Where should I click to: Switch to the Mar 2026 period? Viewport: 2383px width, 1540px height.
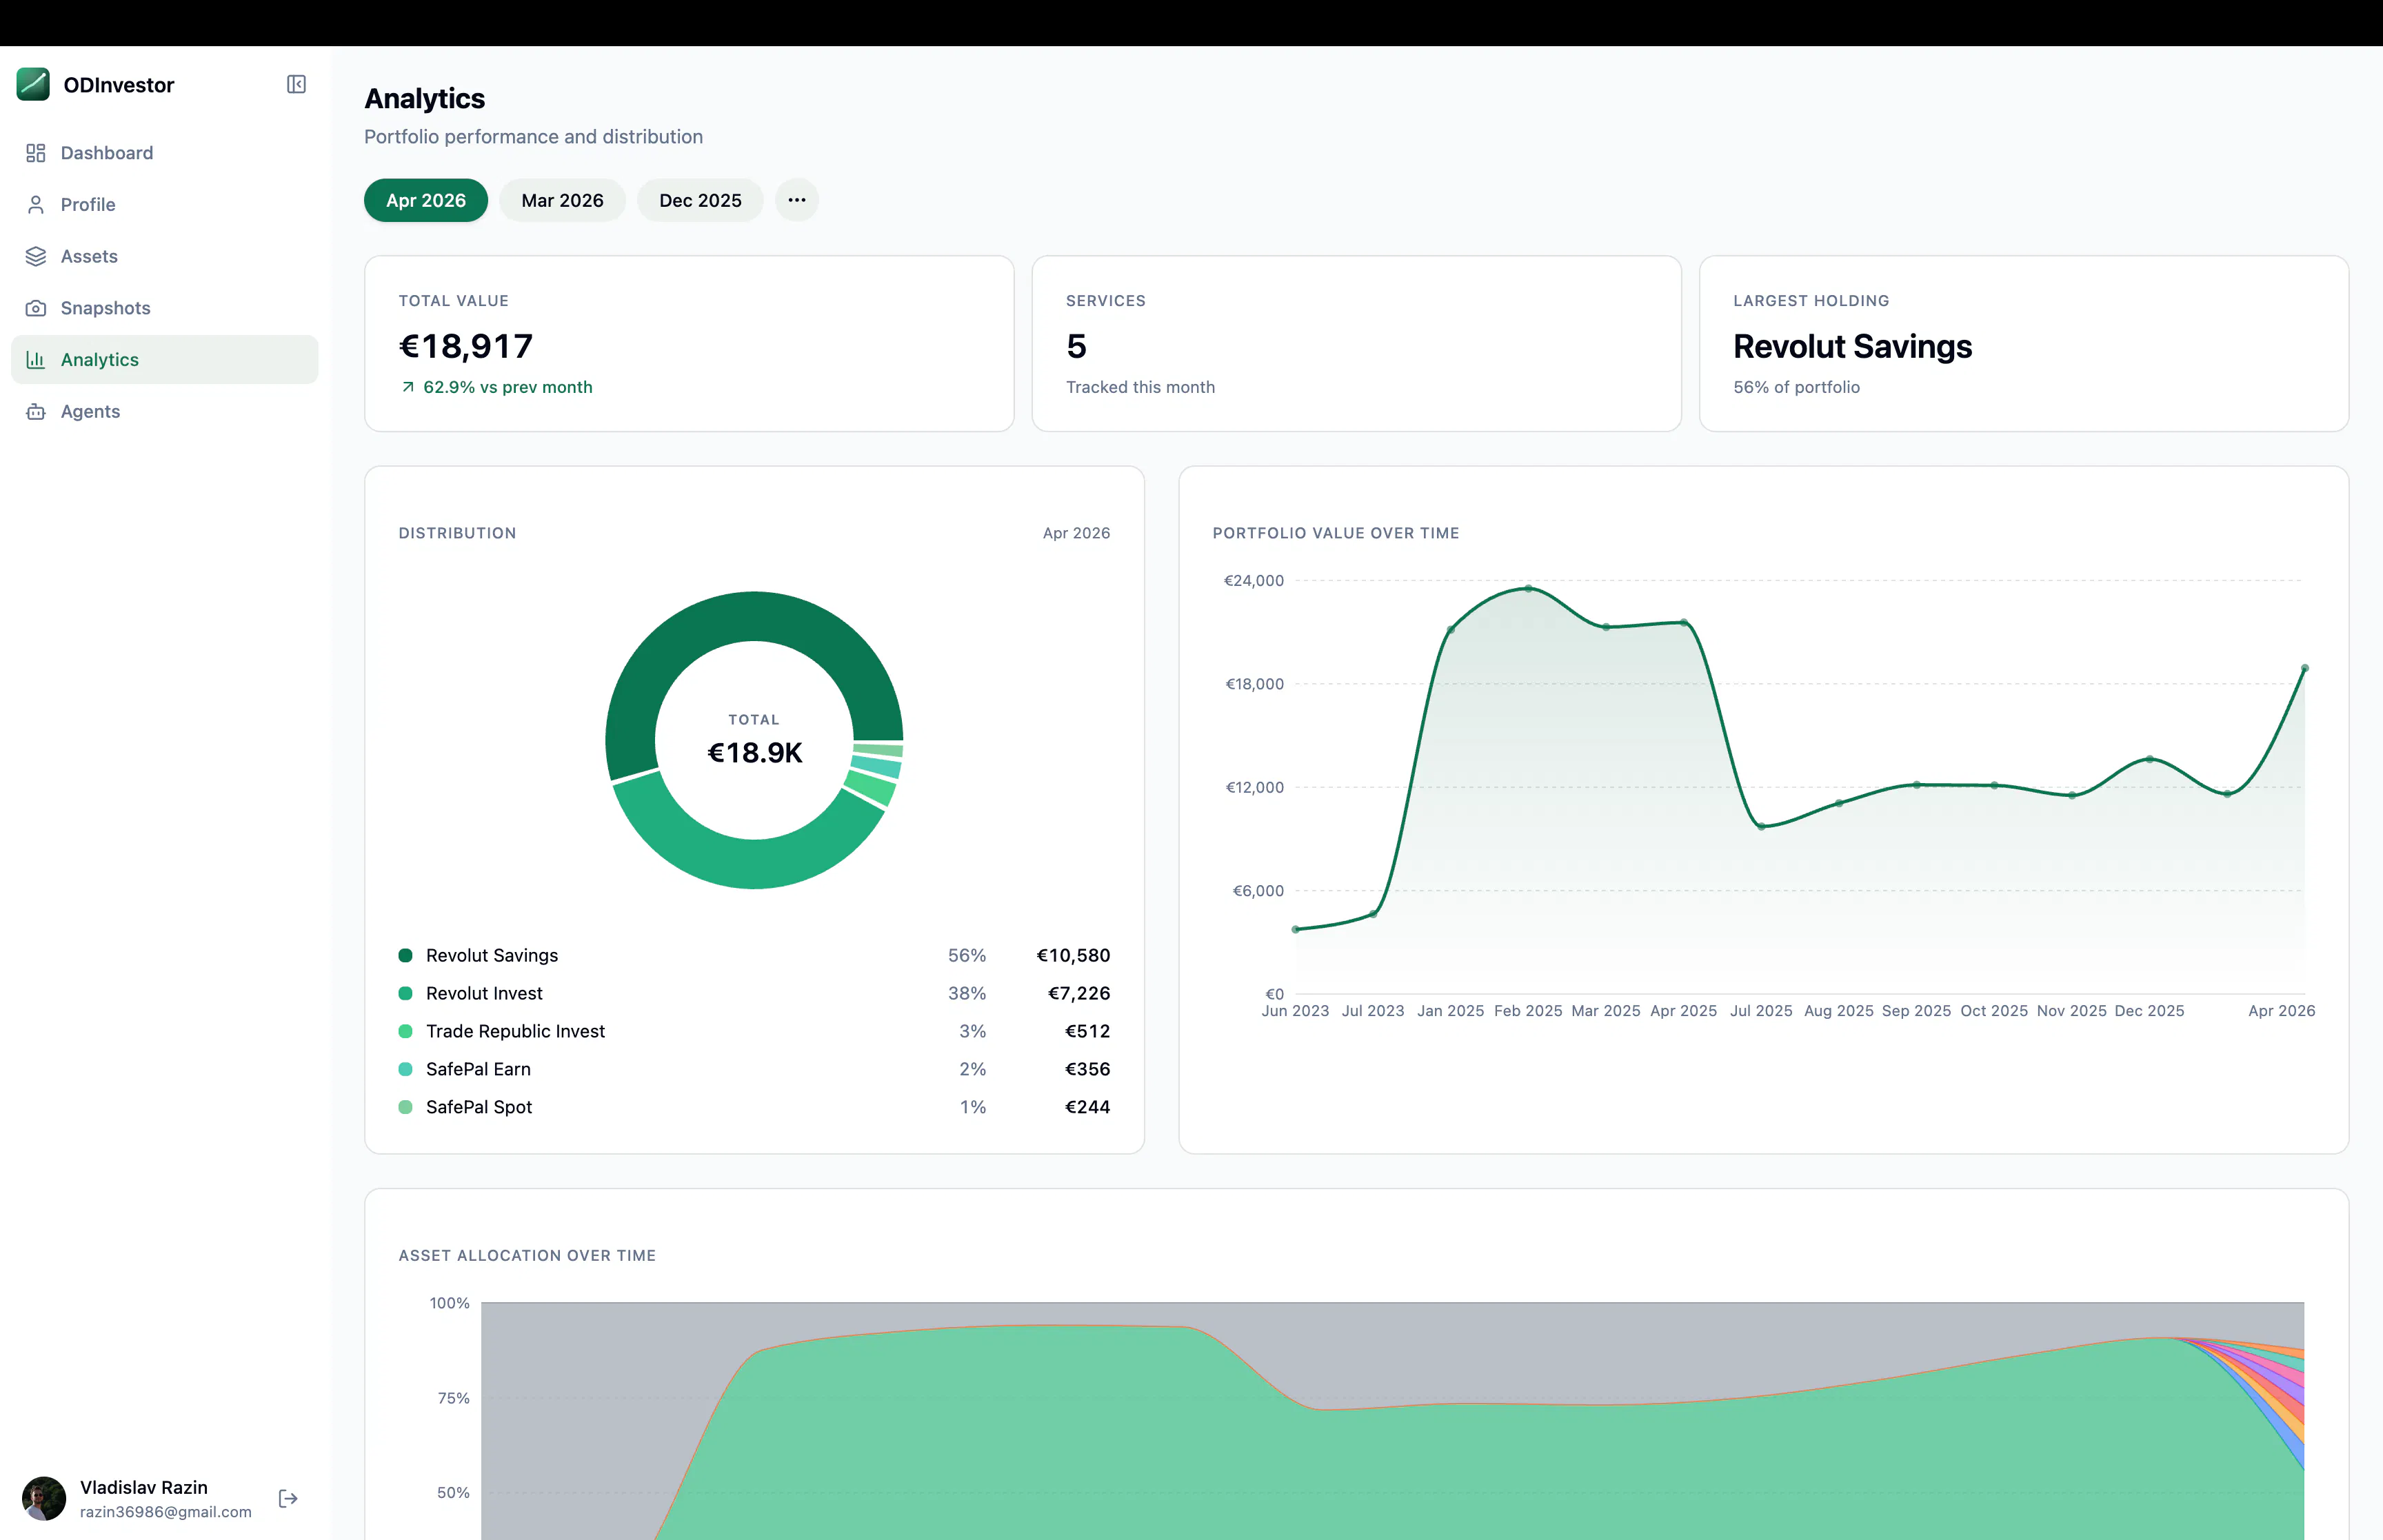(x=562, y=200)
